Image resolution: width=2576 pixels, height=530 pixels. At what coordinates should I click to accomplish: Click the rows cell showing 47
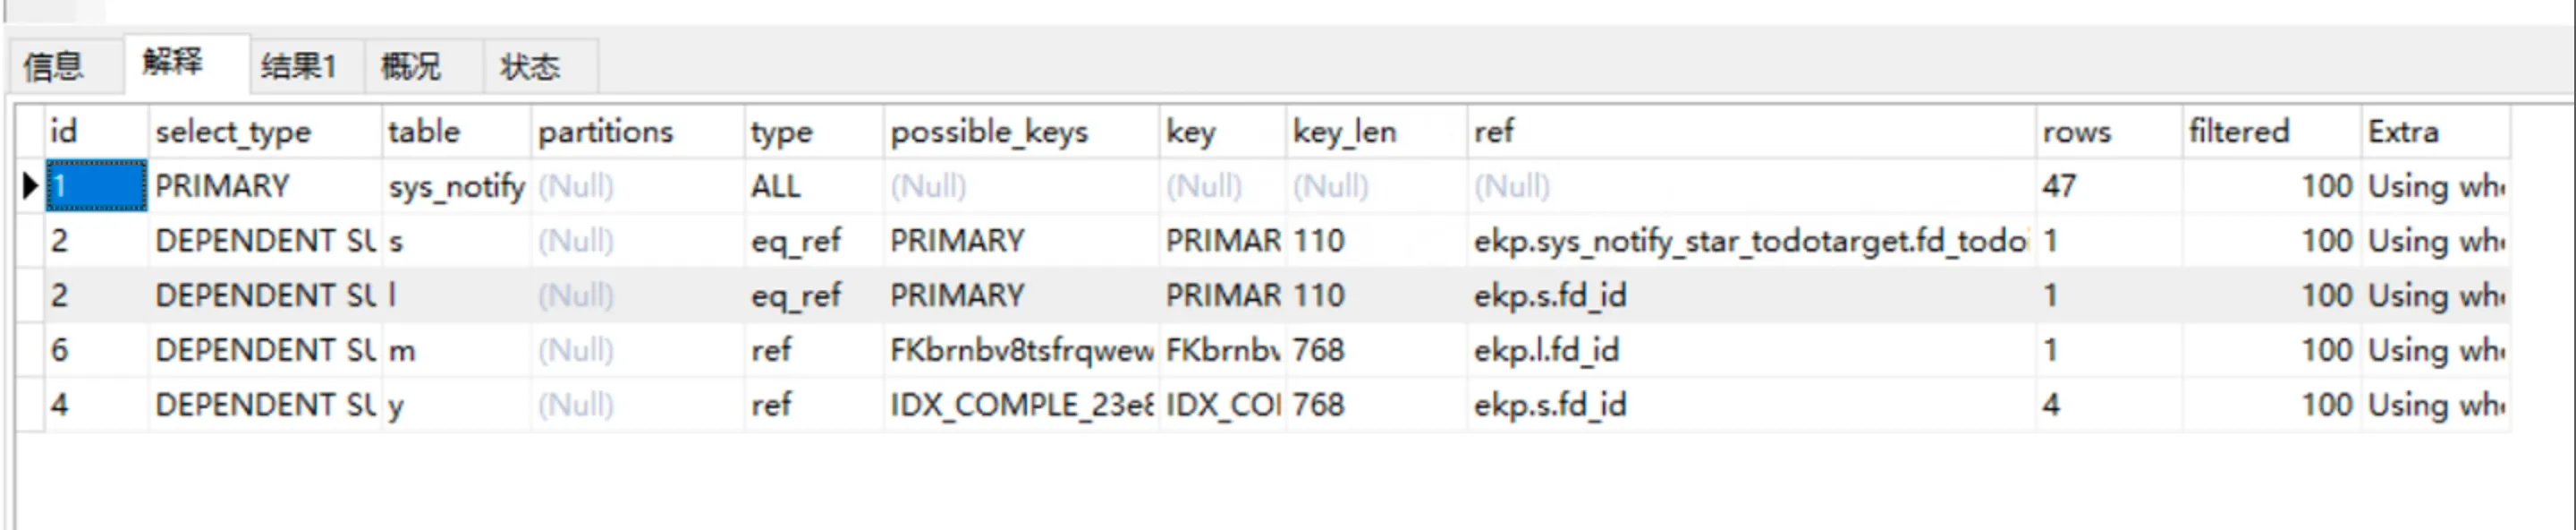click(x=2059, y=186)
